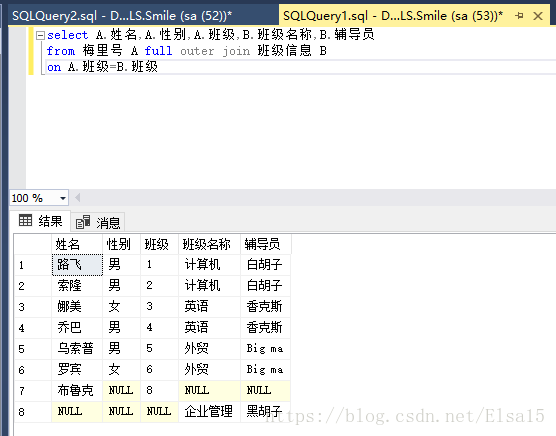Click the full keyword in the query
This screenshot has width=556, height=436.
(x=158, y=51)
